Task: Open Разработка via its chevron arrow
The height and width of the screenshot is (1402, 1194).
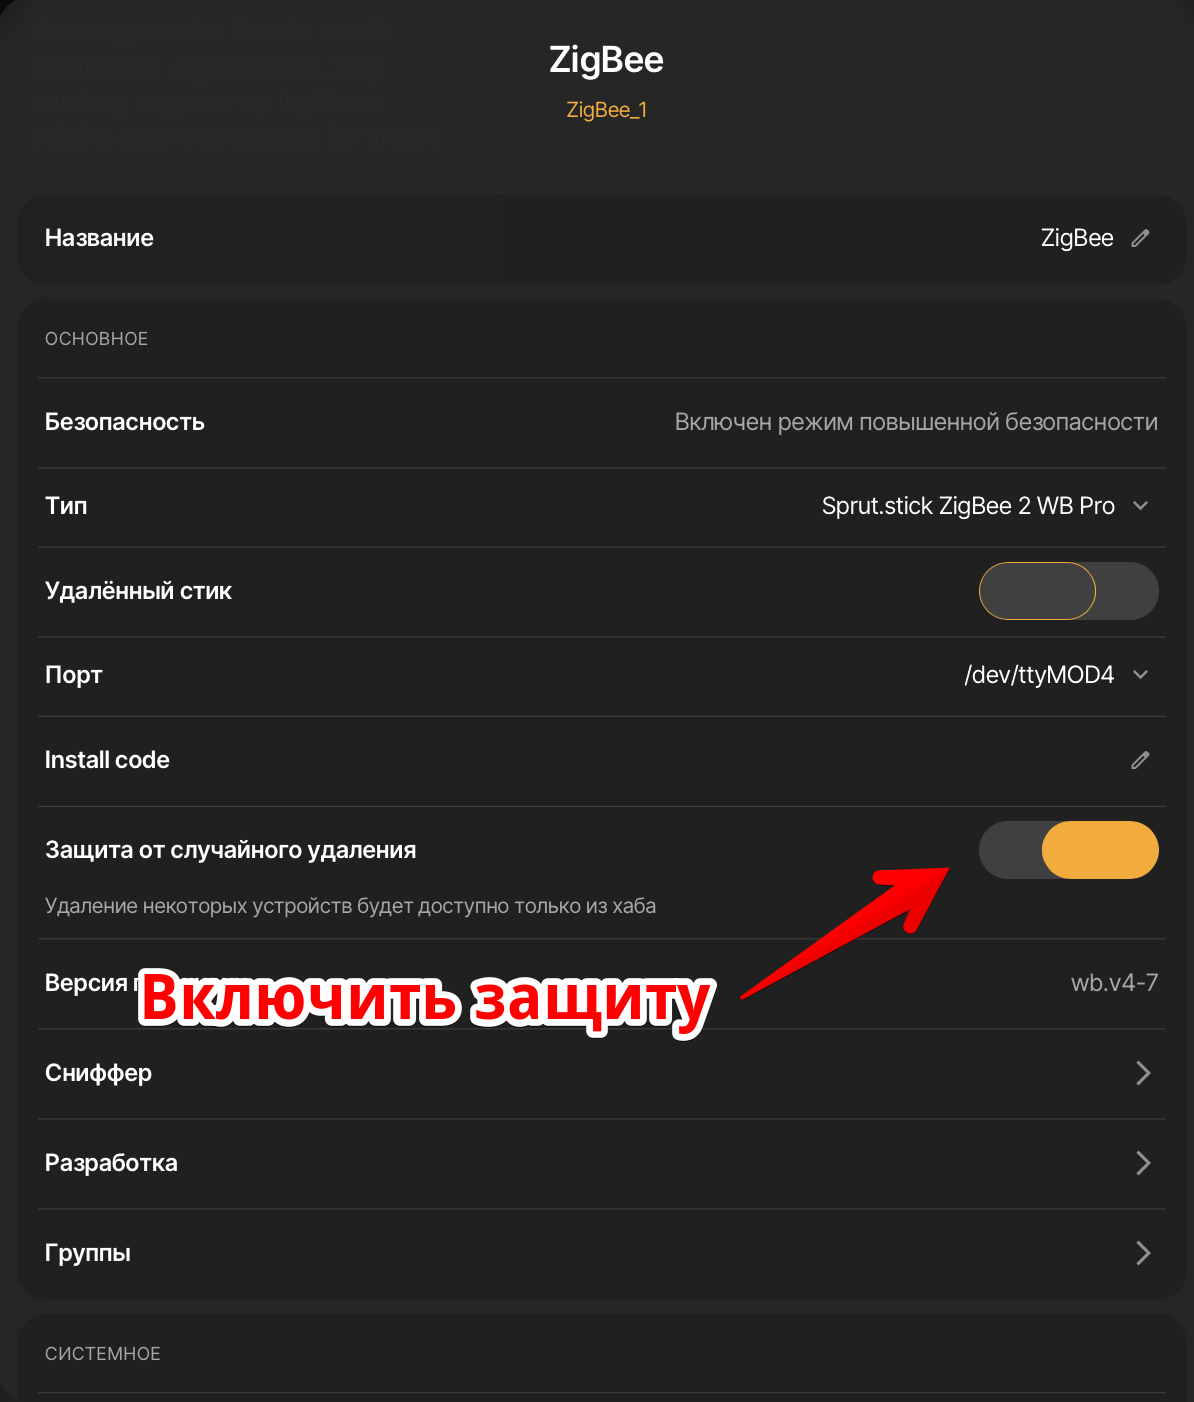Action: pos(1143,1163)
